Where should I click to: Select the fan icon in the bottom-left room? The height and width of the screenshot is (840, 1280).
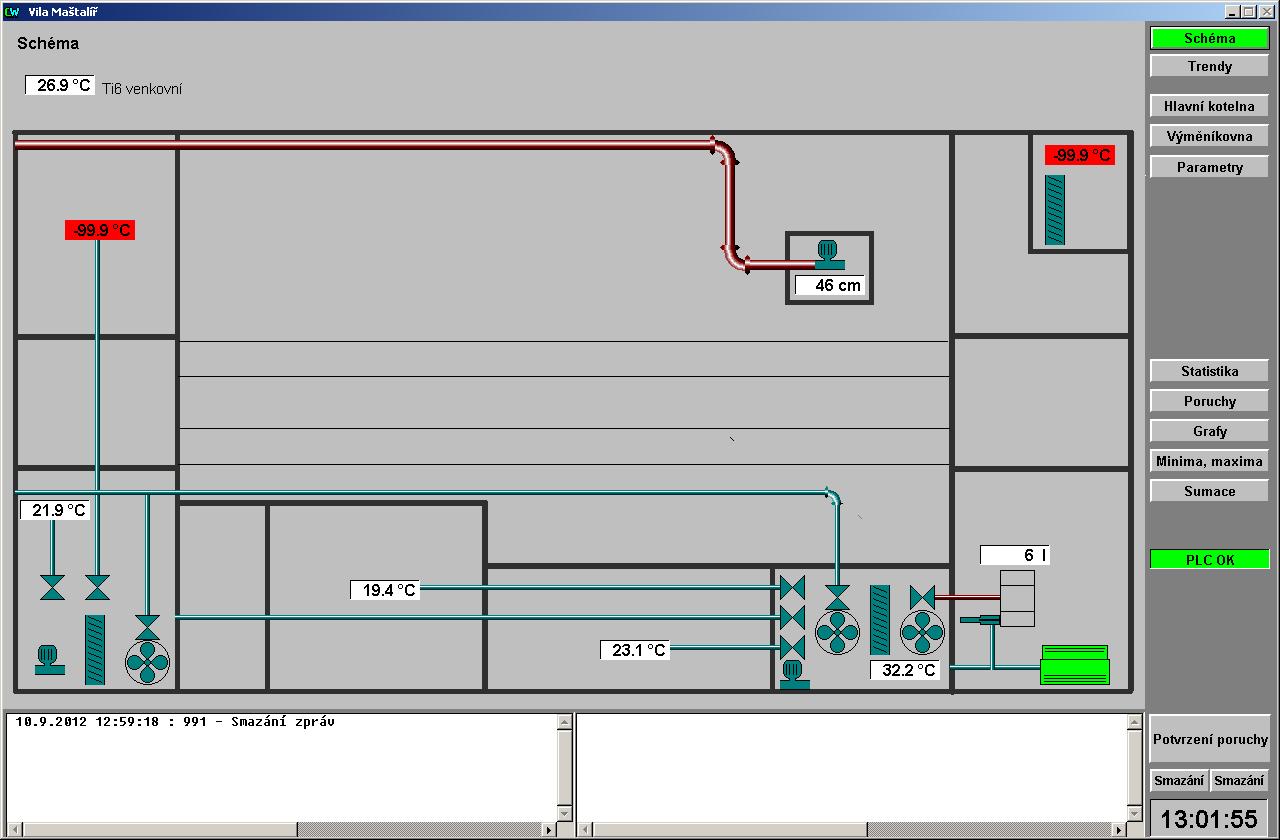point(147,662)
